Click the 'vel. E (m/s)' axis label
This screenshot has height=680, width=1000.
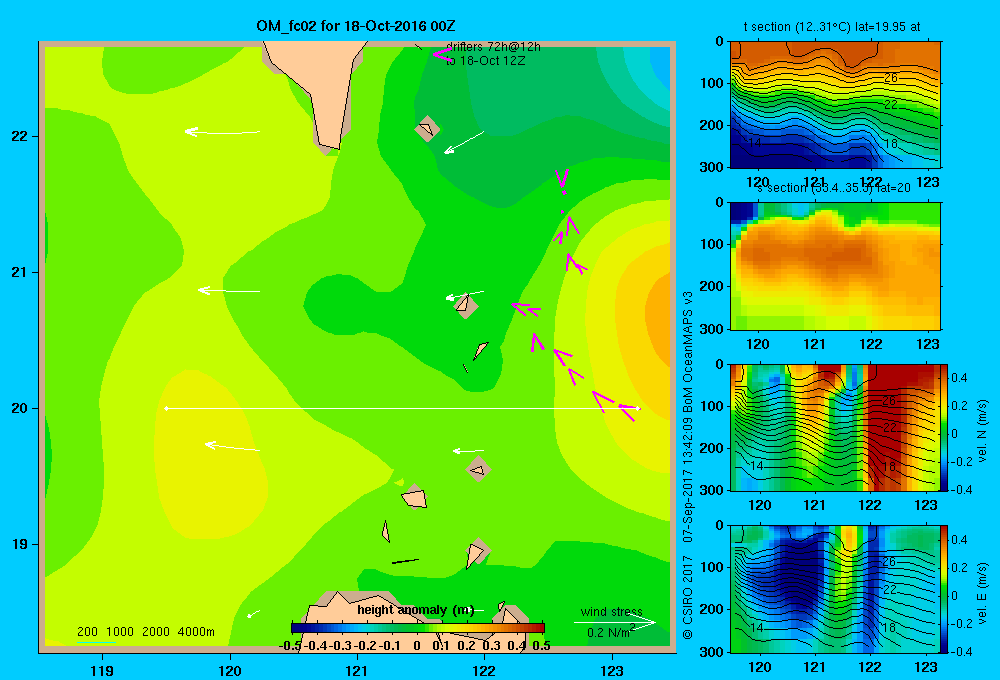pyautogui.click(x=982, y=592)
